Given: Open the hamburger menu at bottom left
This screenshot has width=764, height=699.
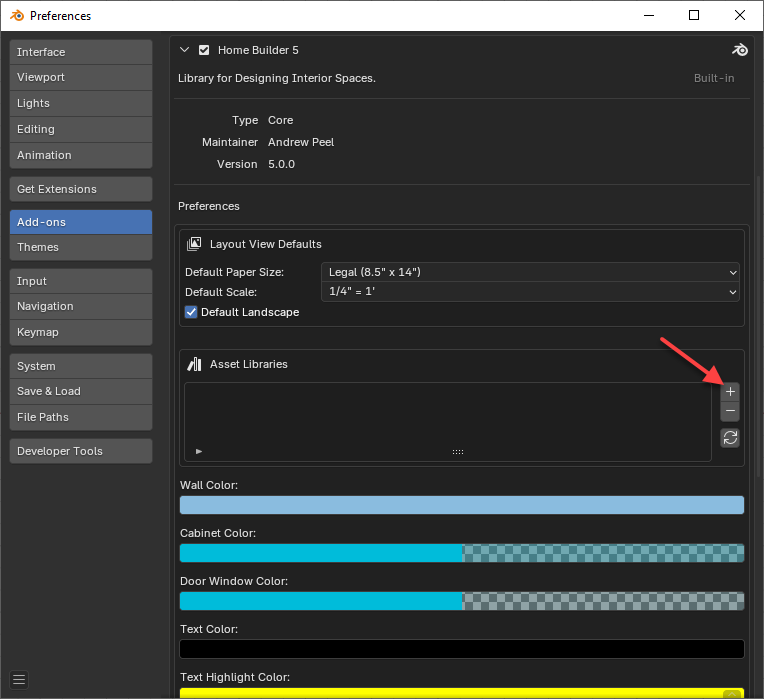Looking at the screenshot, I should 19,680.
